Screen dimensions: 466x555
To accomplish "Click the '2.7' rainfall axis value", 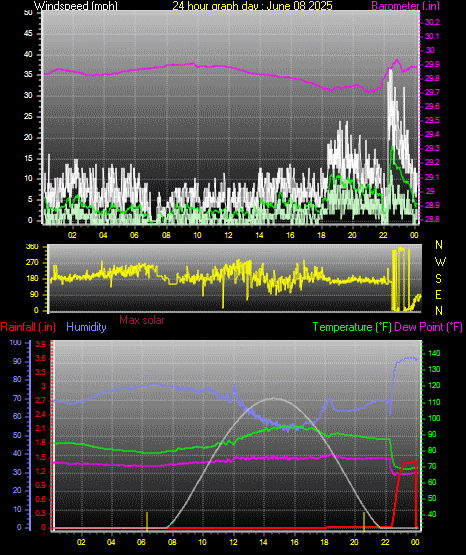I will coord(41,400).
